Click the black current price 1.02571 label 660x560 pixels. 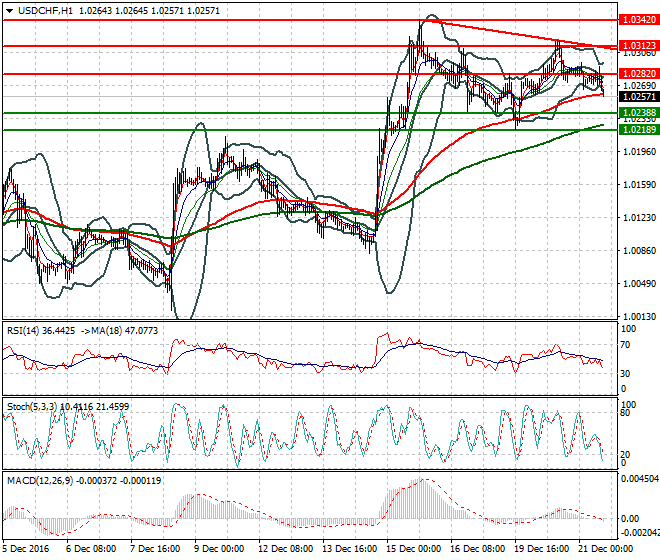click(x=639, y=96)
